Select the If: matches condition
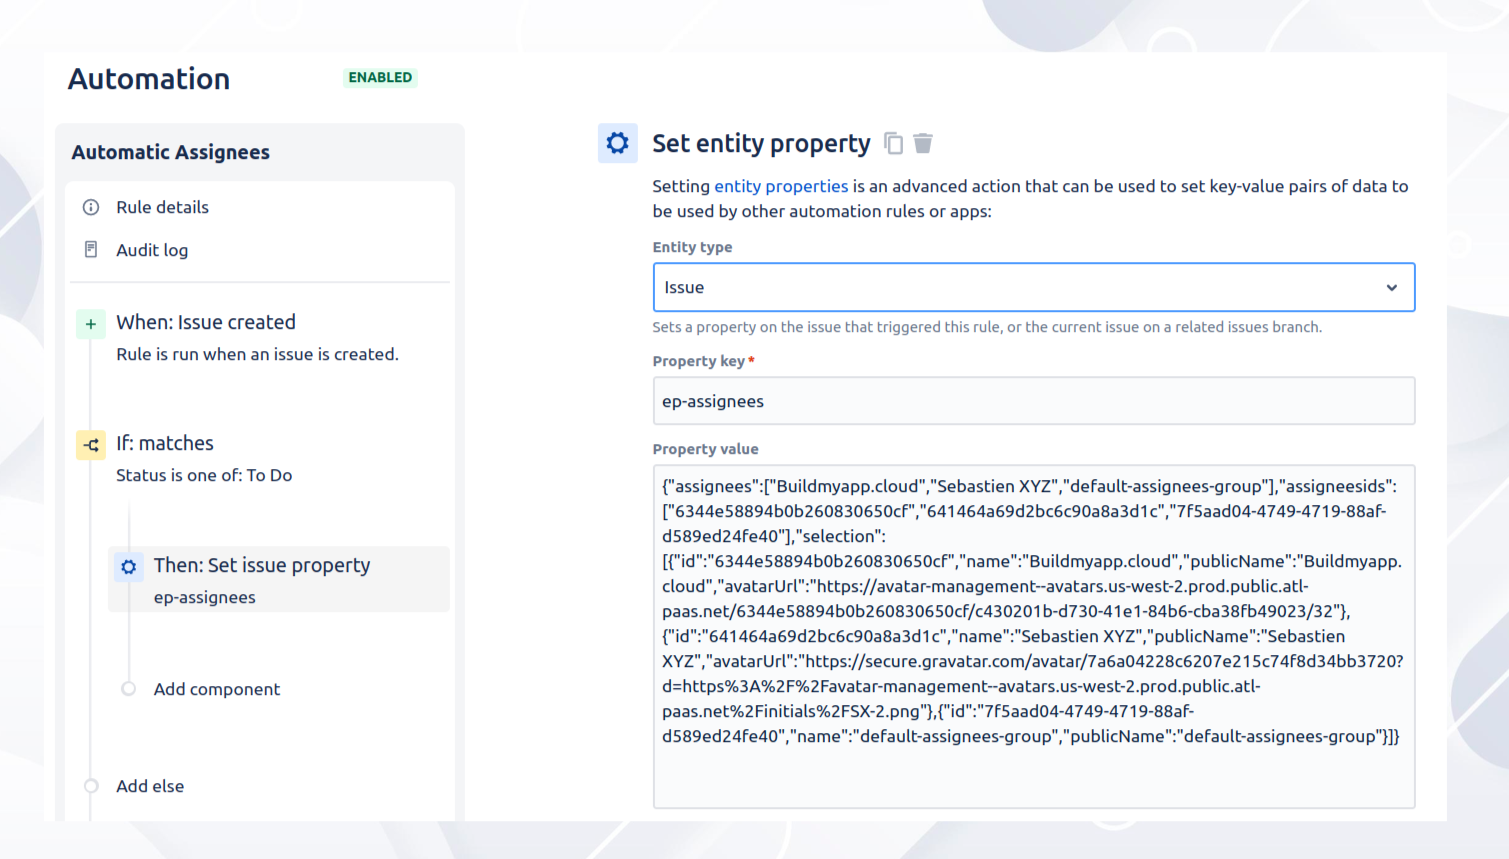The height and width of the screenshot is (859, 1509). pos(165,443)
